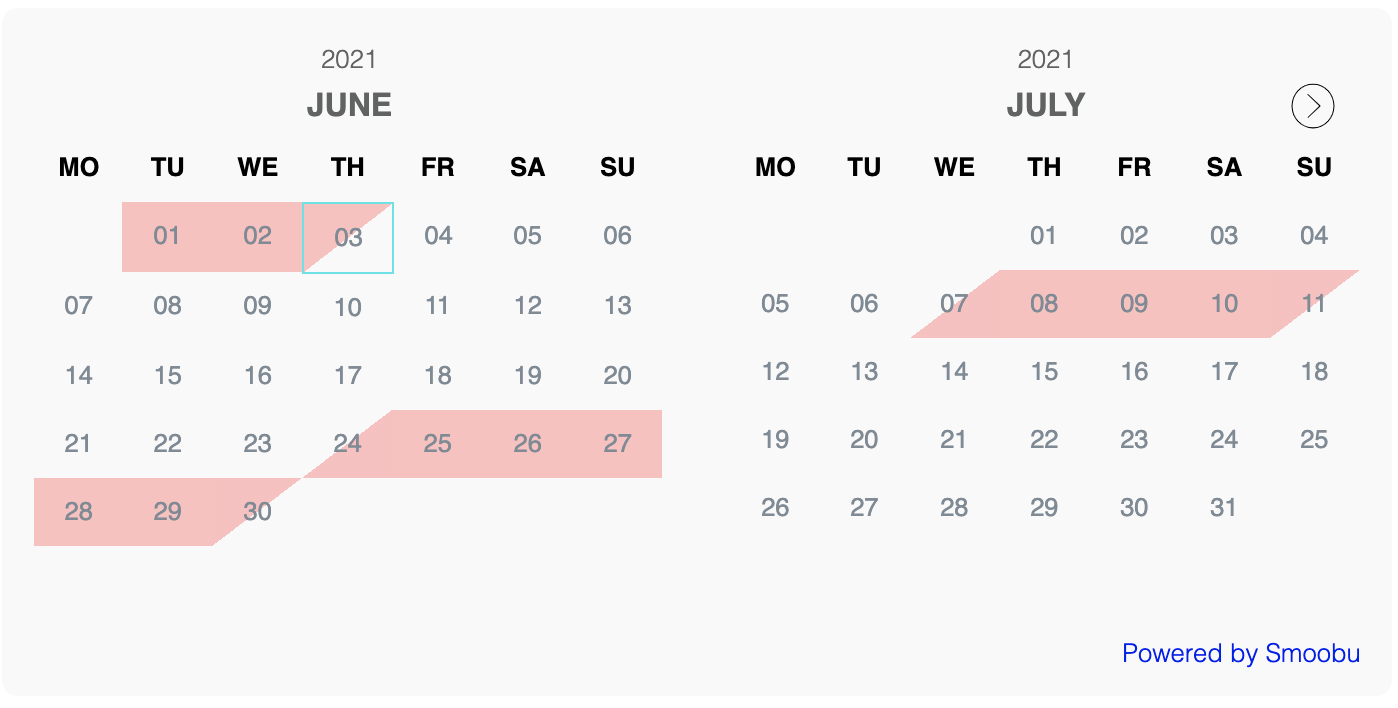Pick July 11 checkout day
1398x708 pixels.
point(1314,303)
